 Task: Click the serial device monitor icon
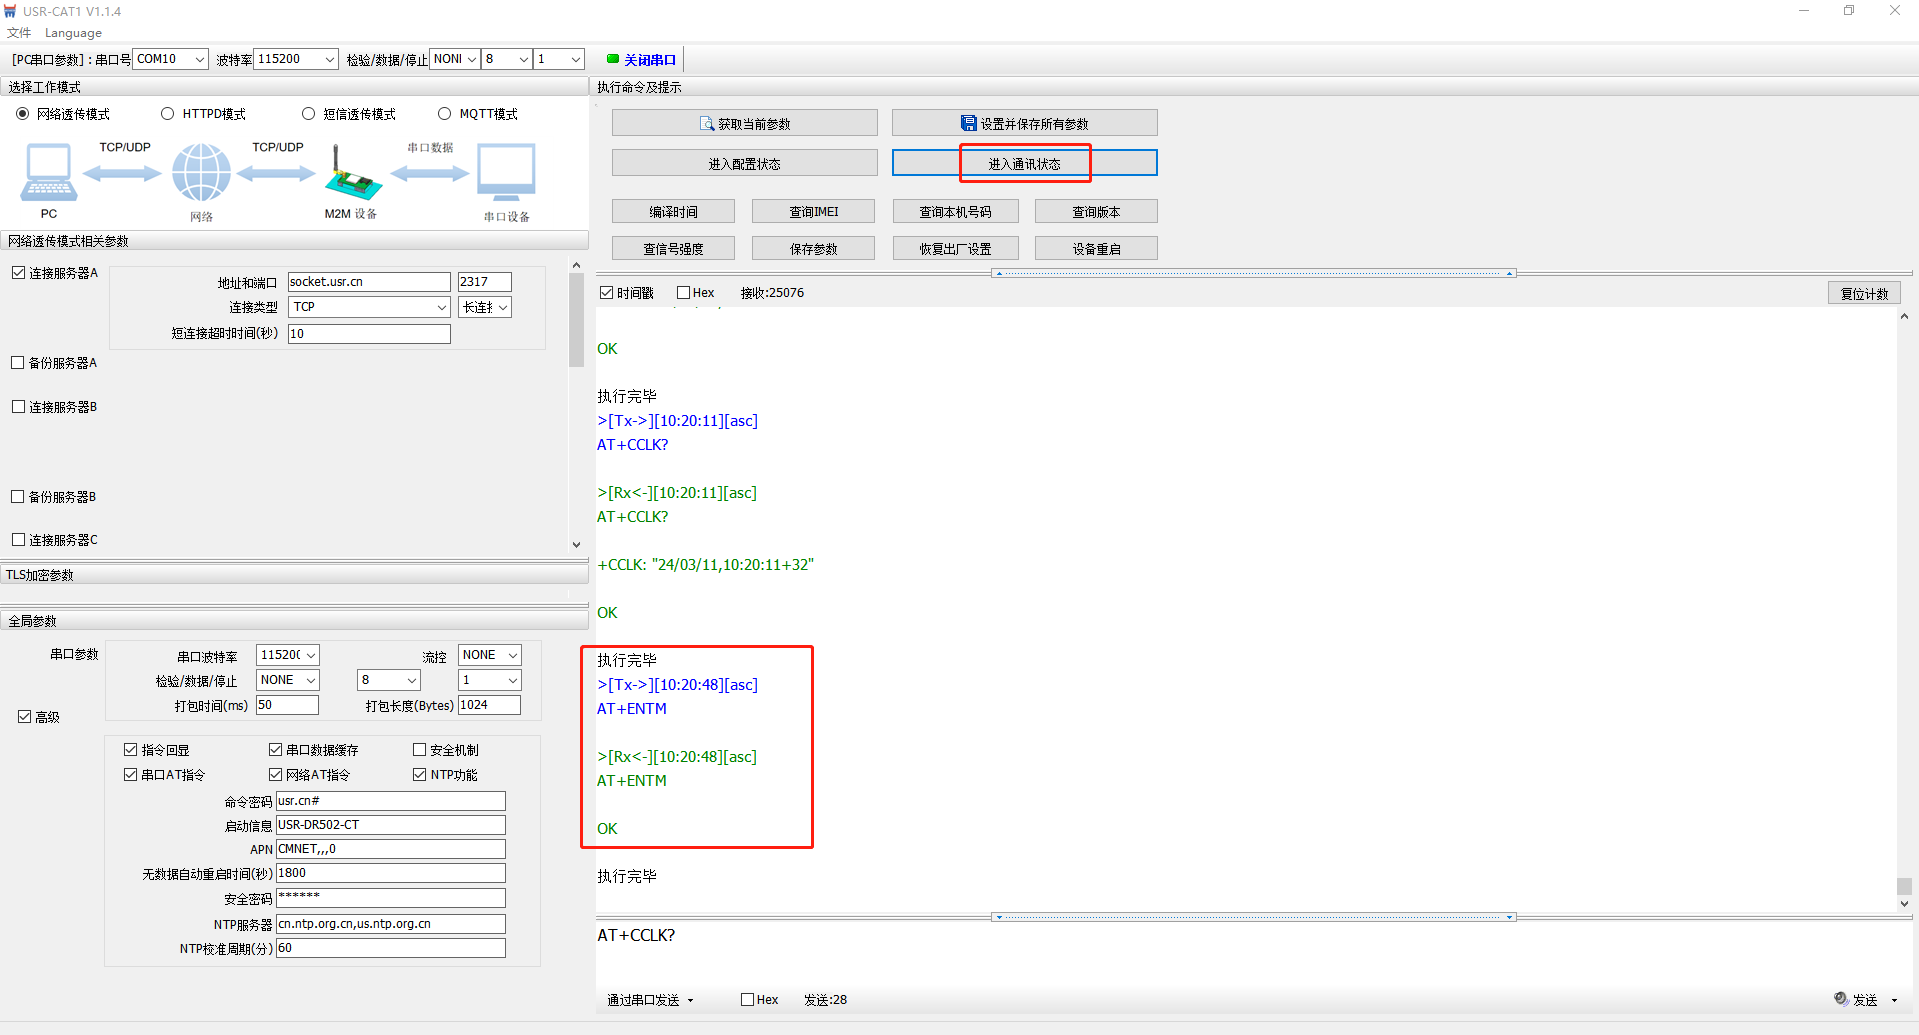pos(506,172)
